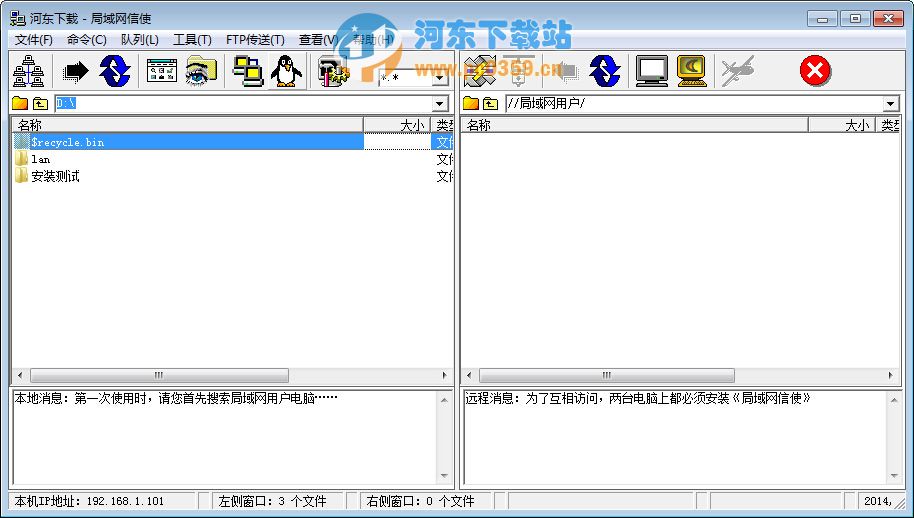
Task: Click the 本地消息 message text
Action: 175,399
